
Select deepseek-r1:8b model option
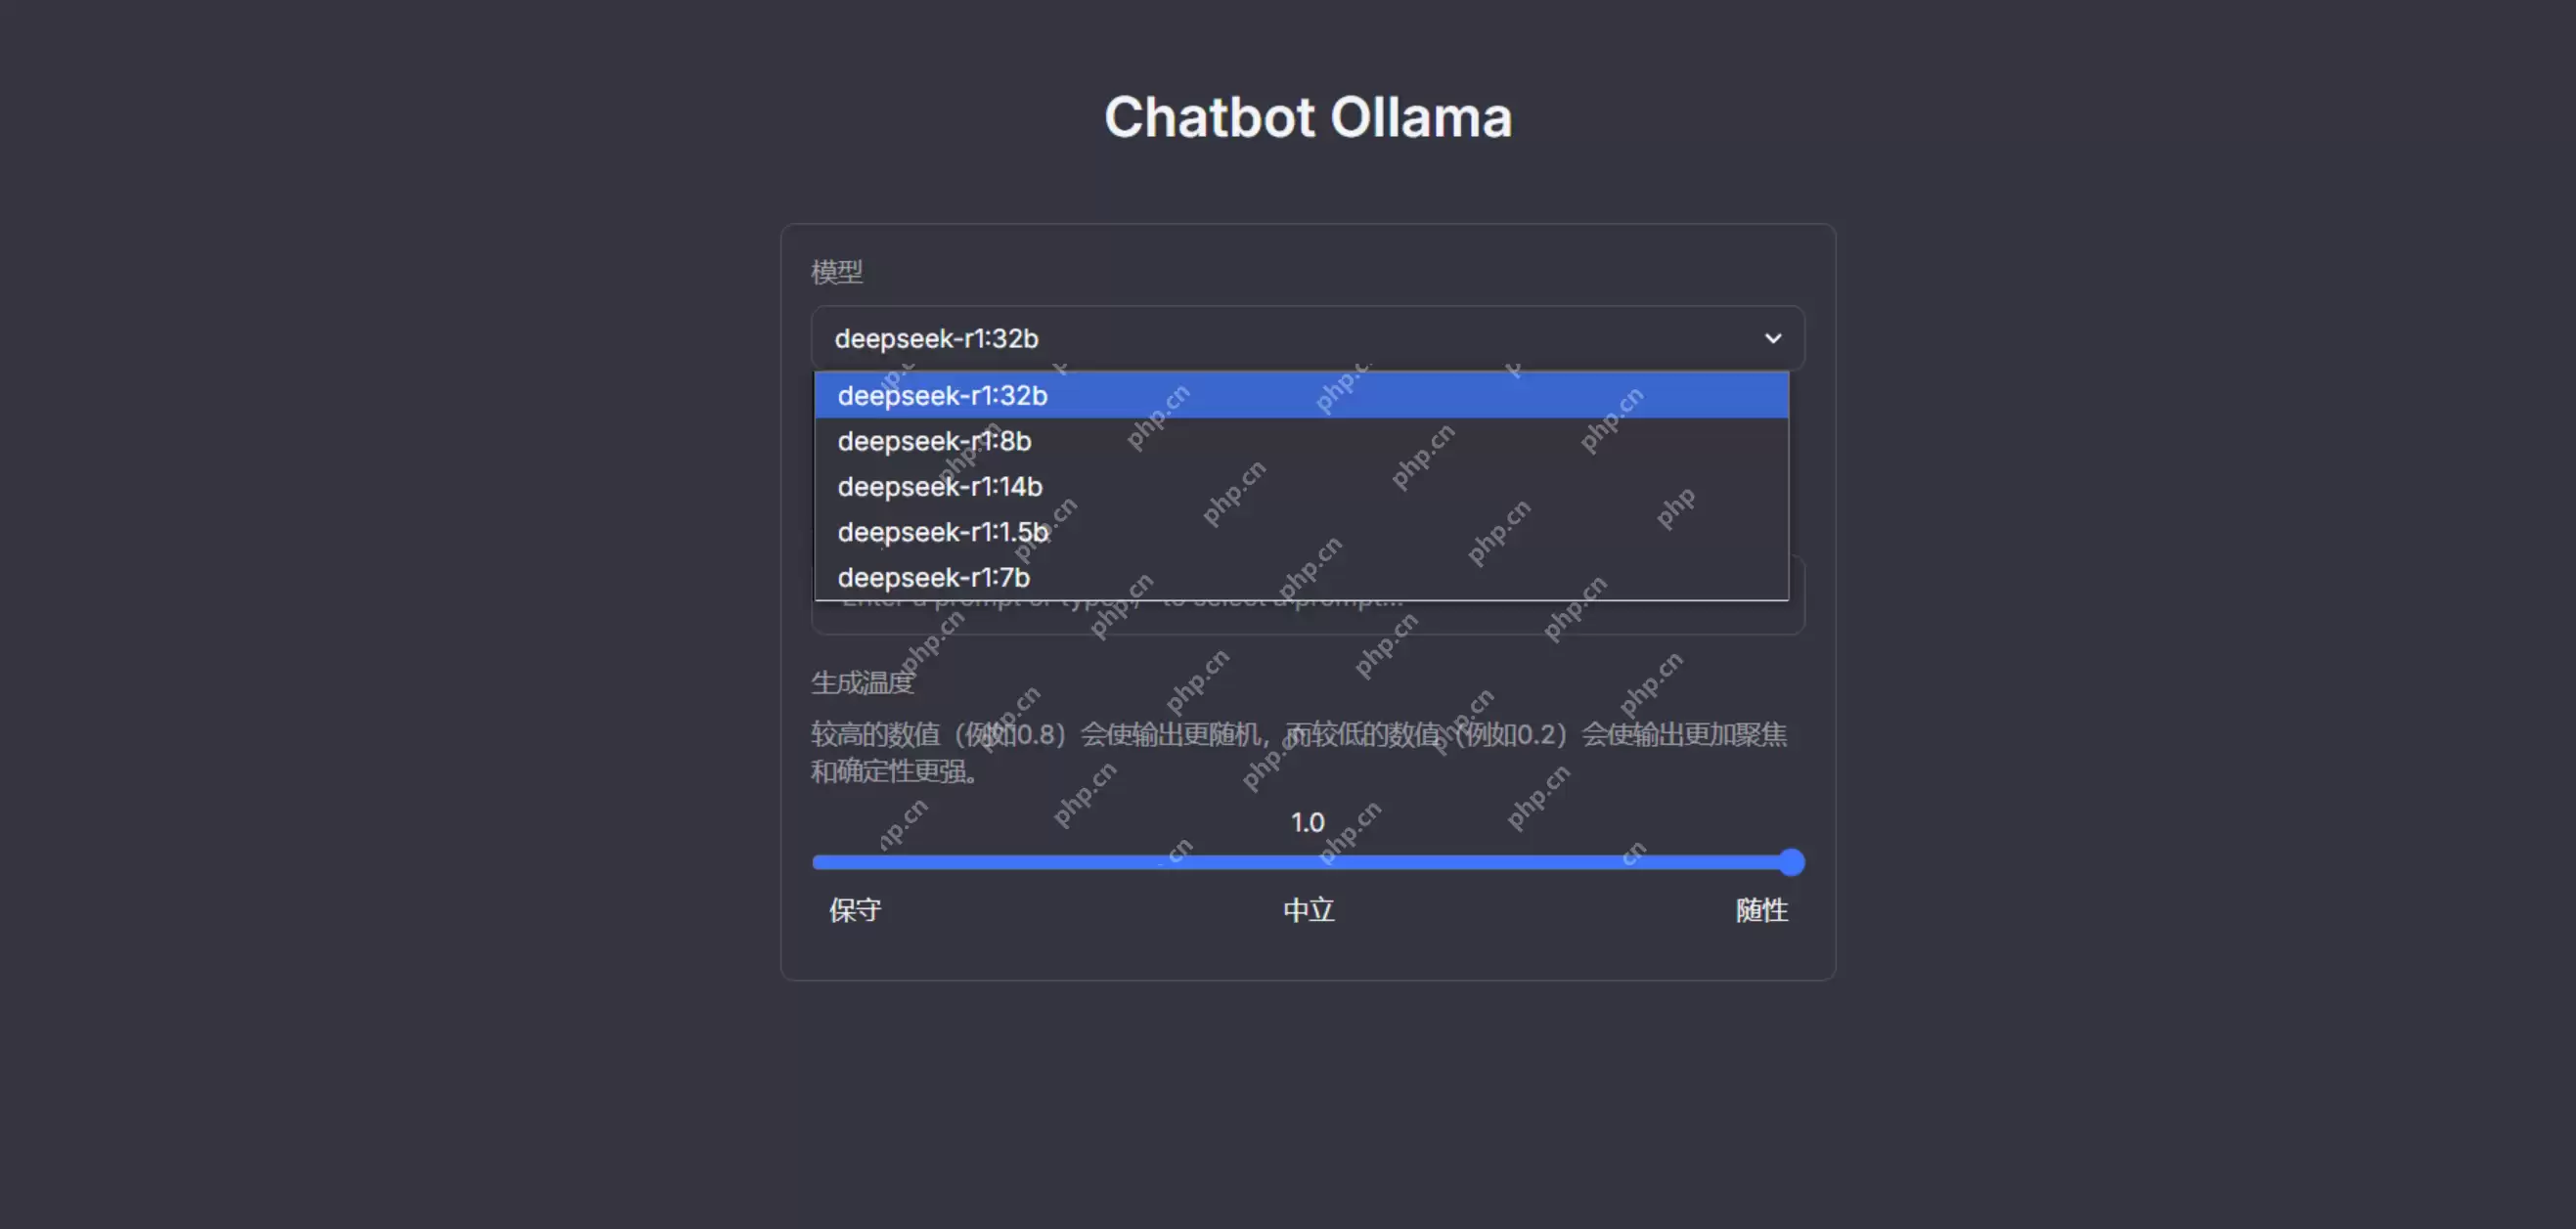[933, 441]
